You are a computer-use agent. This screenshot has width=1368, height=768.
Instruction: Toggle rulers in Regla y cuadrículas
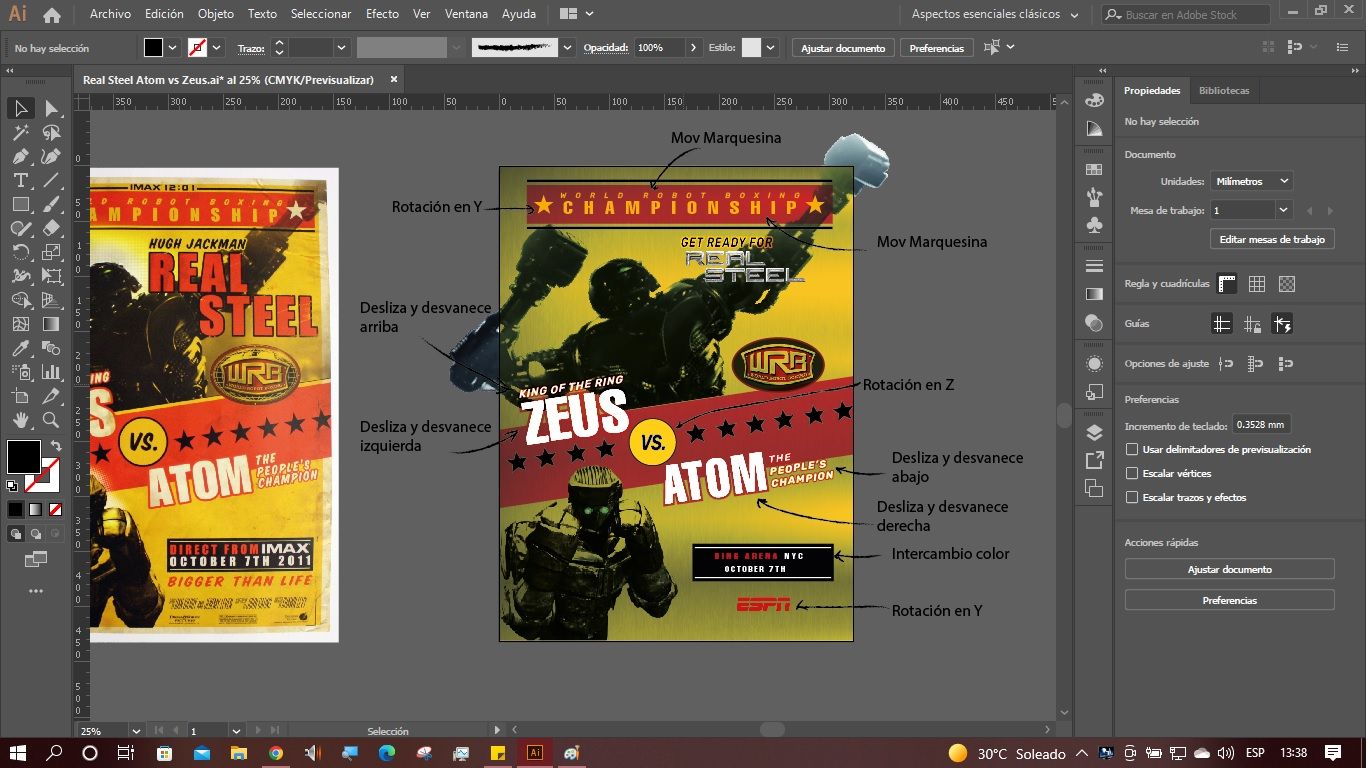click(x=1227, y=284)
